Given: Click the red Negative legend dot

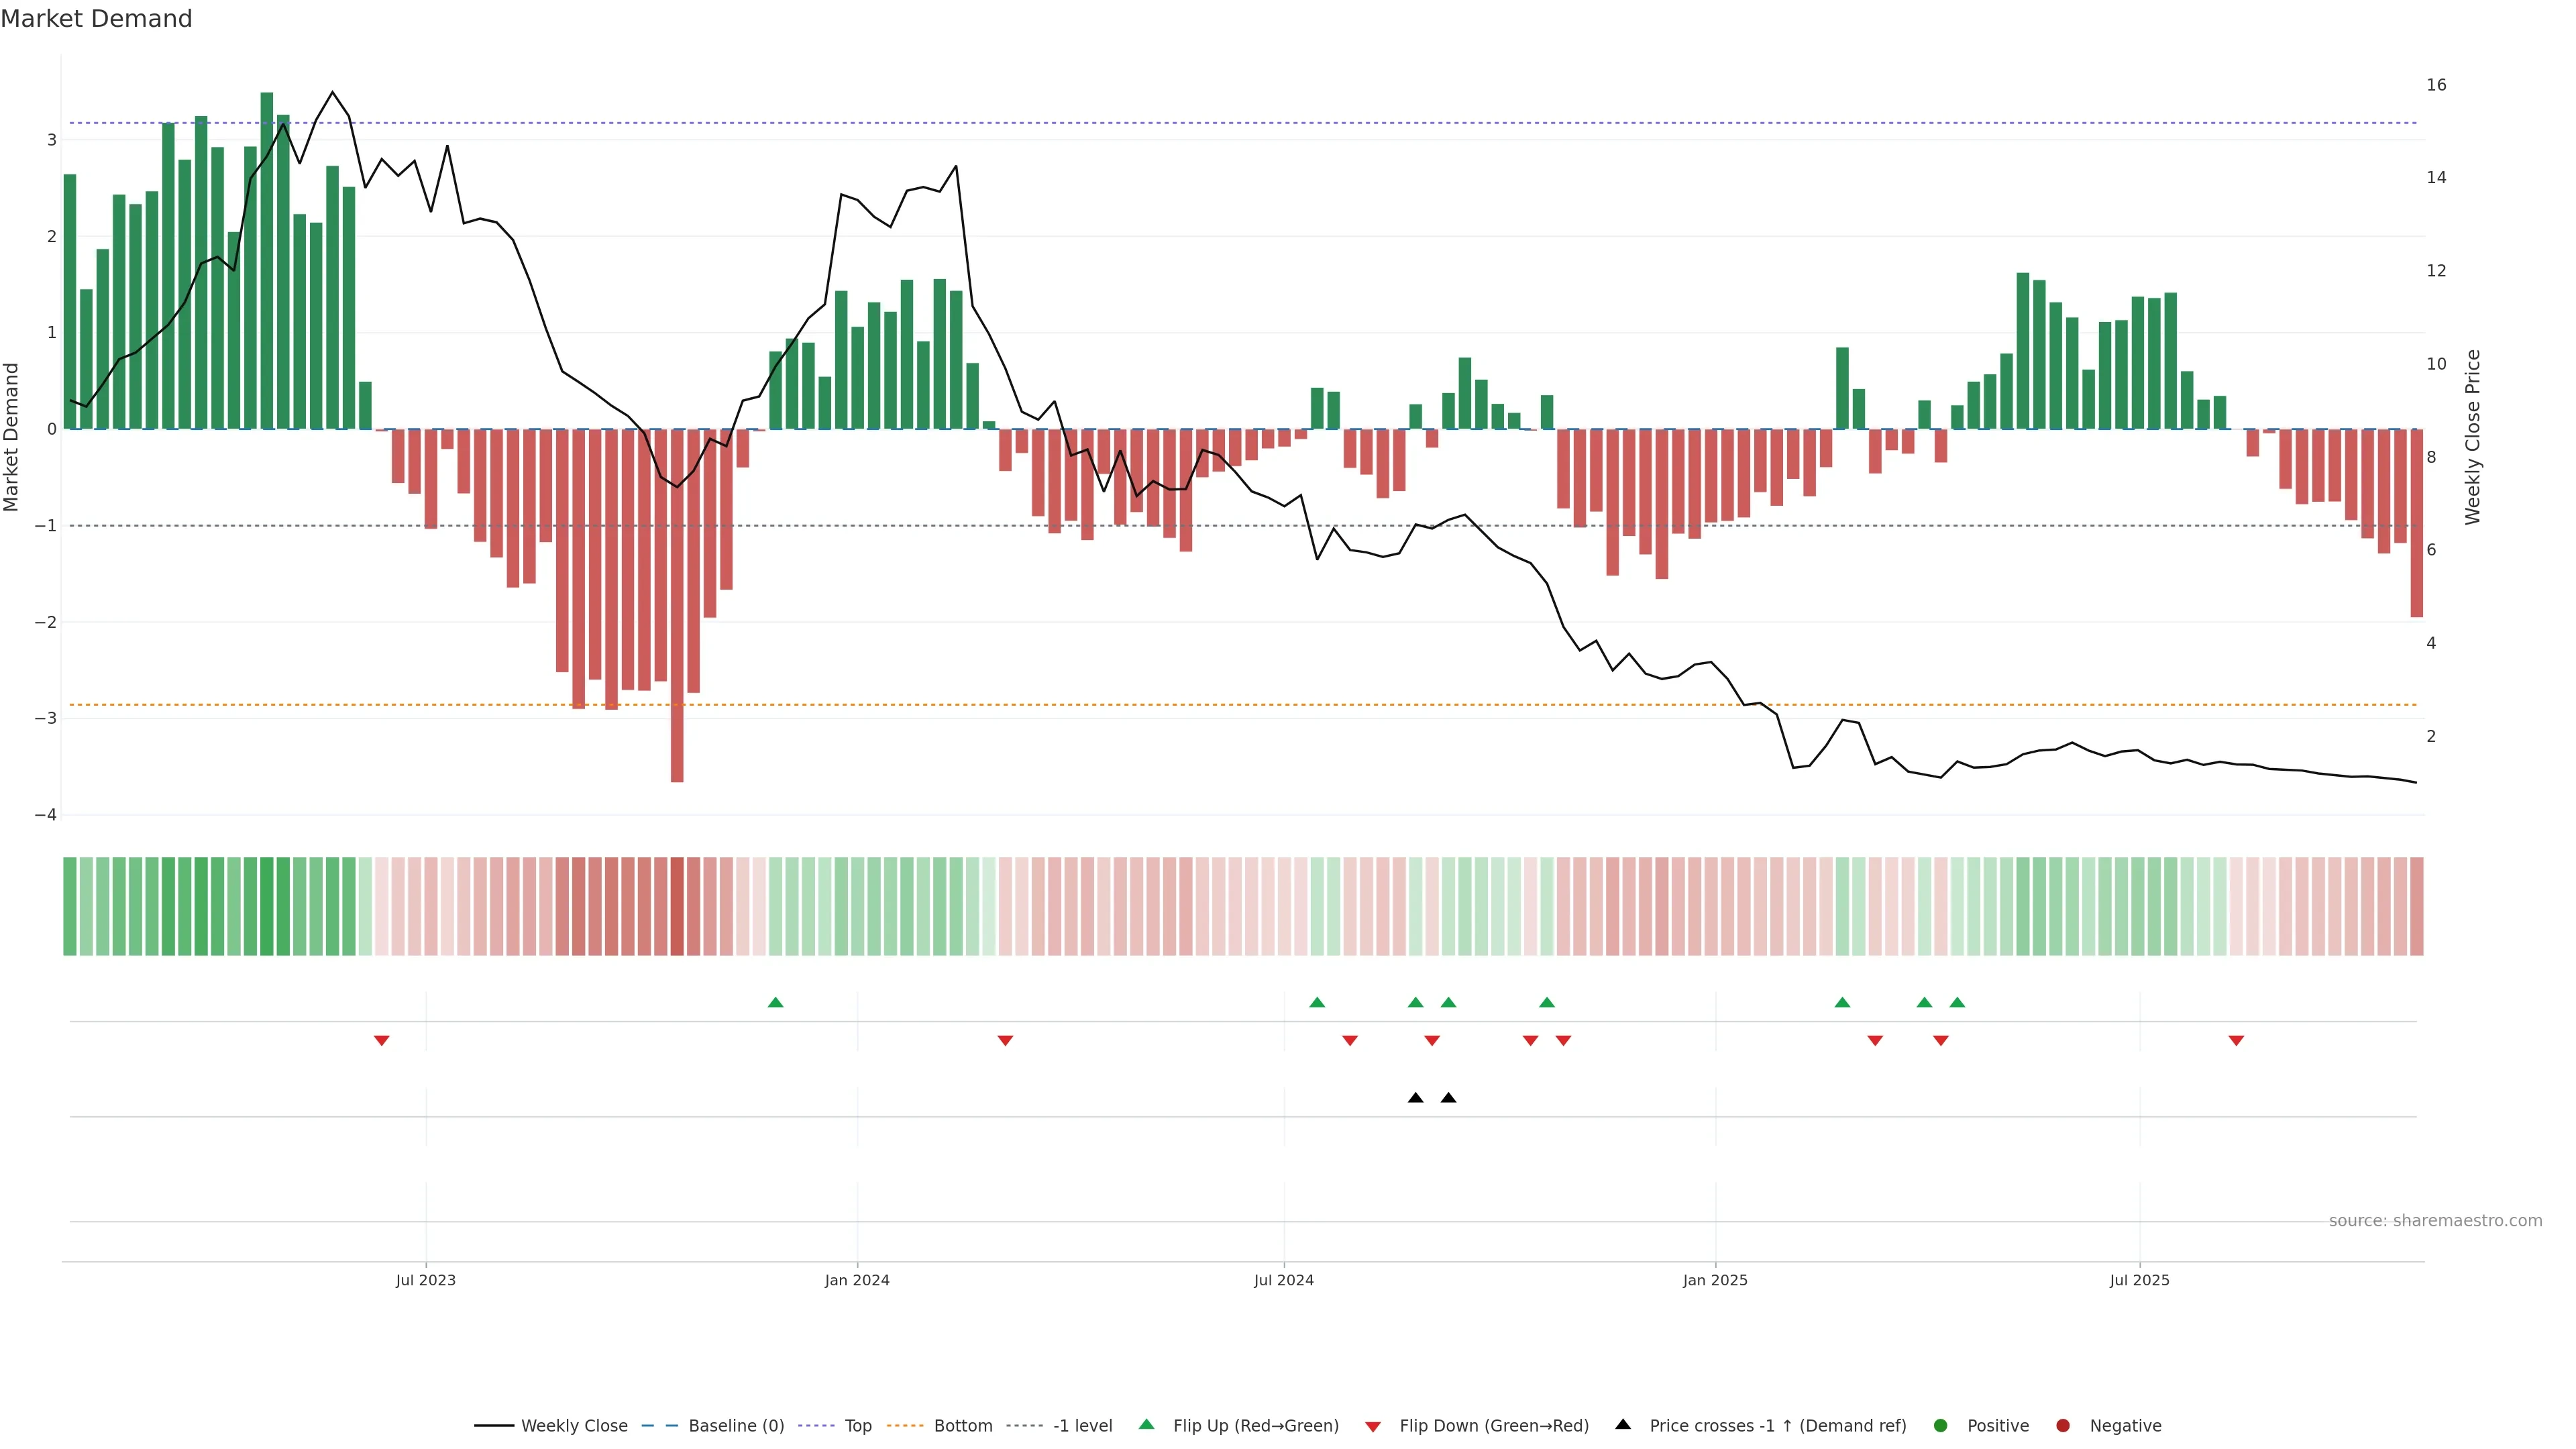Looking at the screenshot, I should [x=2063, y=1426].
